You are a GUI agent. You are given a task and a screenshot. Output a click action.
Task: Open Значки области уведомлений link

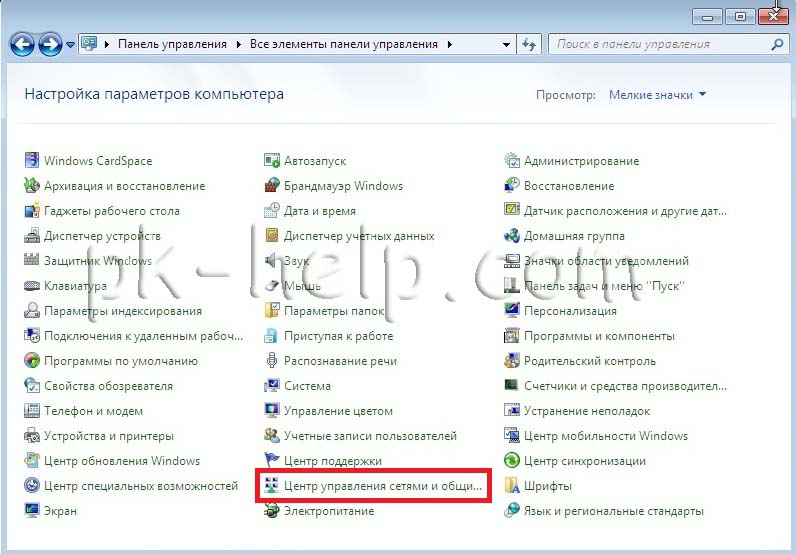[606, 261]
